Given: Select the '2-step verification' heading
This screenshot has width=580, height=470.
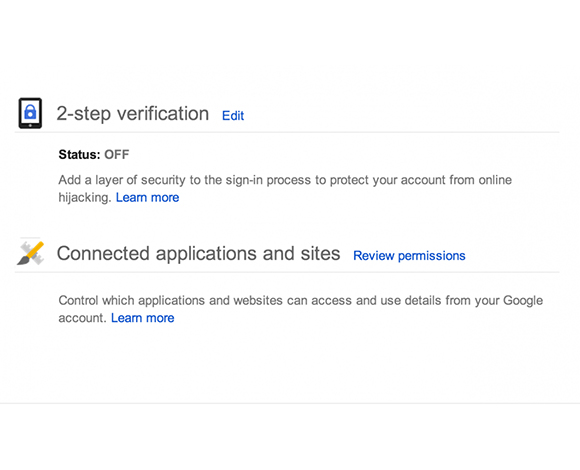Looking at the screenshot, I should 132,114.
